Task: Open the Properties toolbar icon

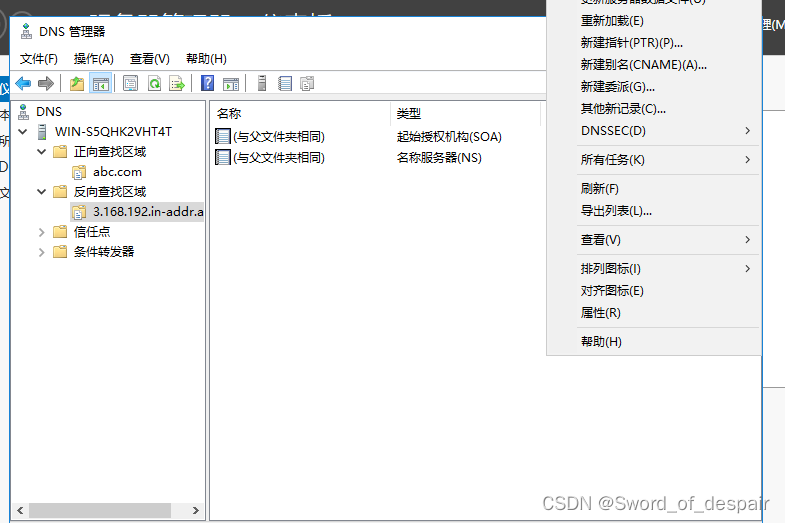Action: (x=130, y=84)
